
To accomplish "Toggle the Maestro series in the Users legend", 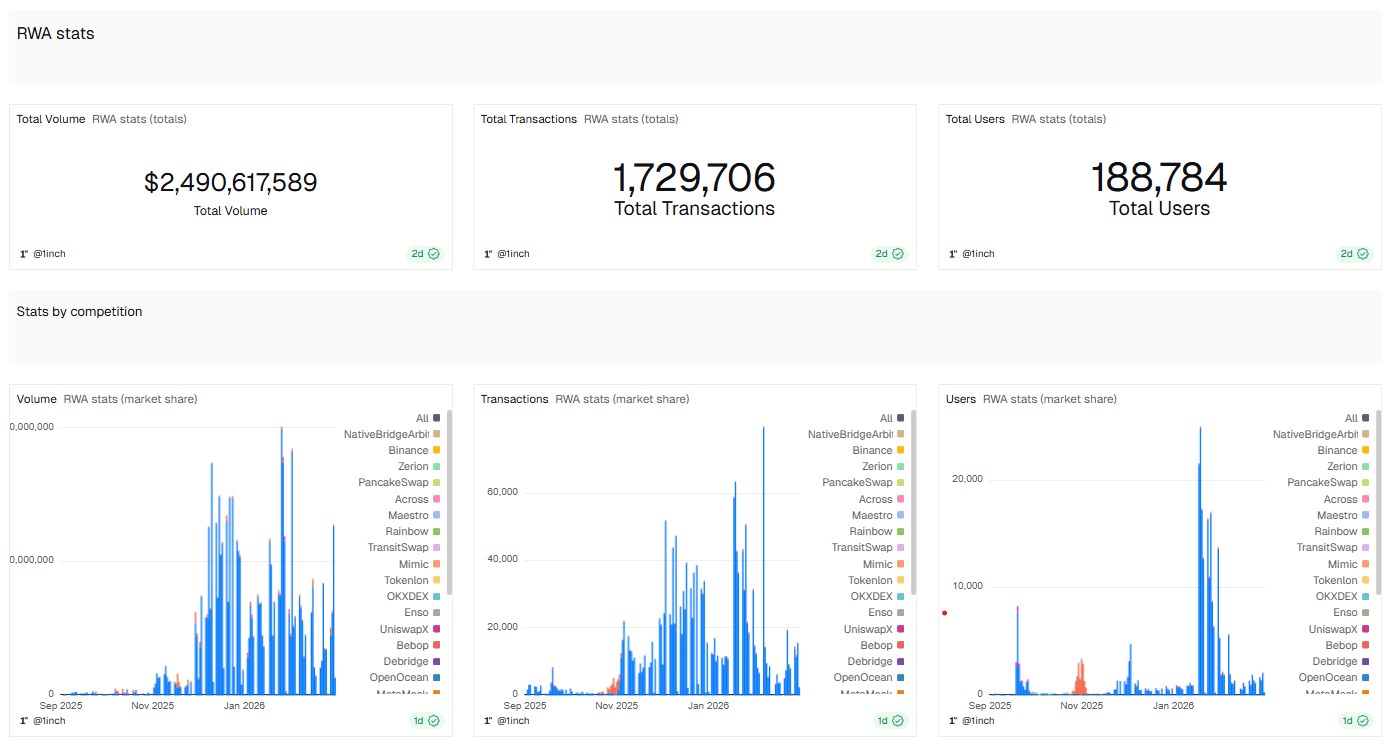I will (1339, 515).
